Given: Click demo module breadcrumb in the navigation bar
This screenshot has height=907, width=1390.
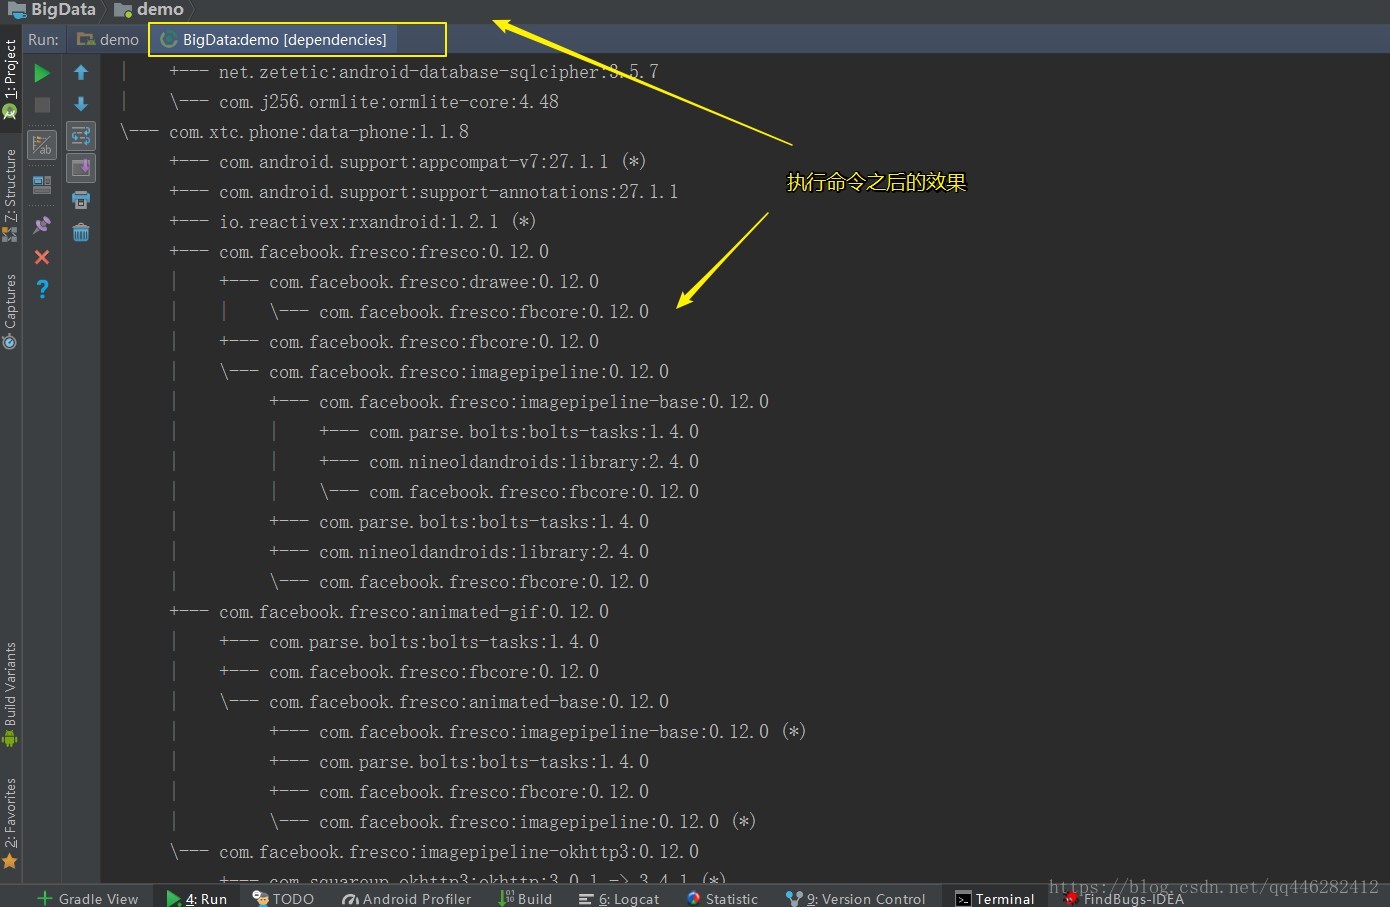Looking at the screenshot, I should [149, 10].
